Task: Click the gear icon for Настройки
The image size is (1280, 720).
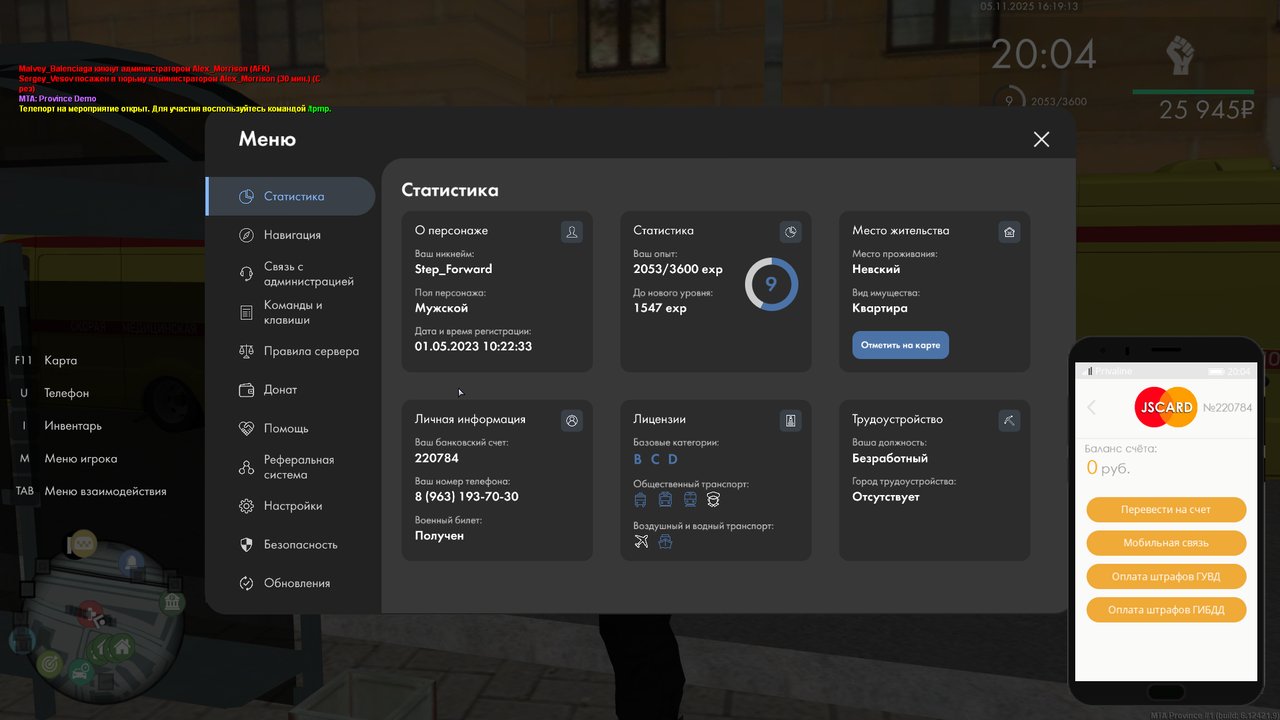Action: [x=246, y=506]
